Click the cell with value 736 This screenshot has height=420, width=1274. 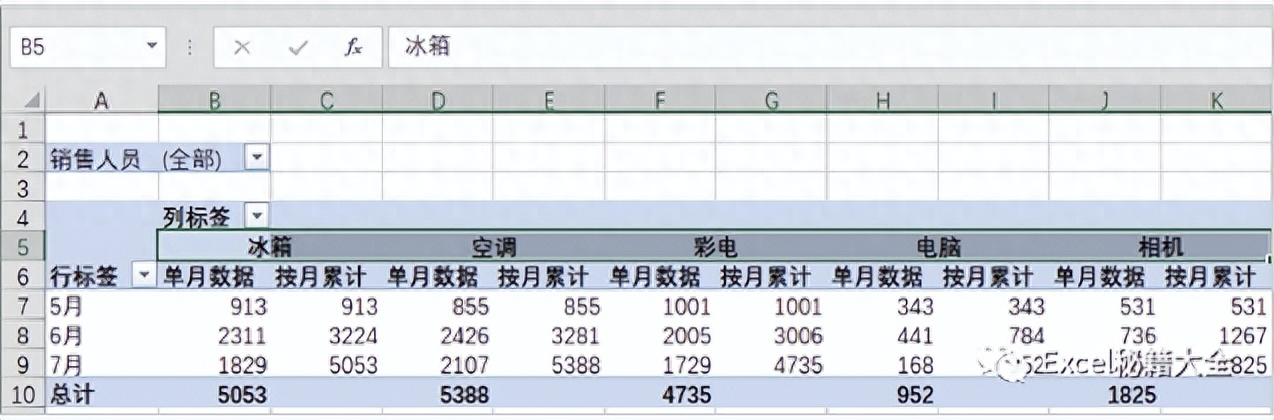click(x=1104, y=336)
